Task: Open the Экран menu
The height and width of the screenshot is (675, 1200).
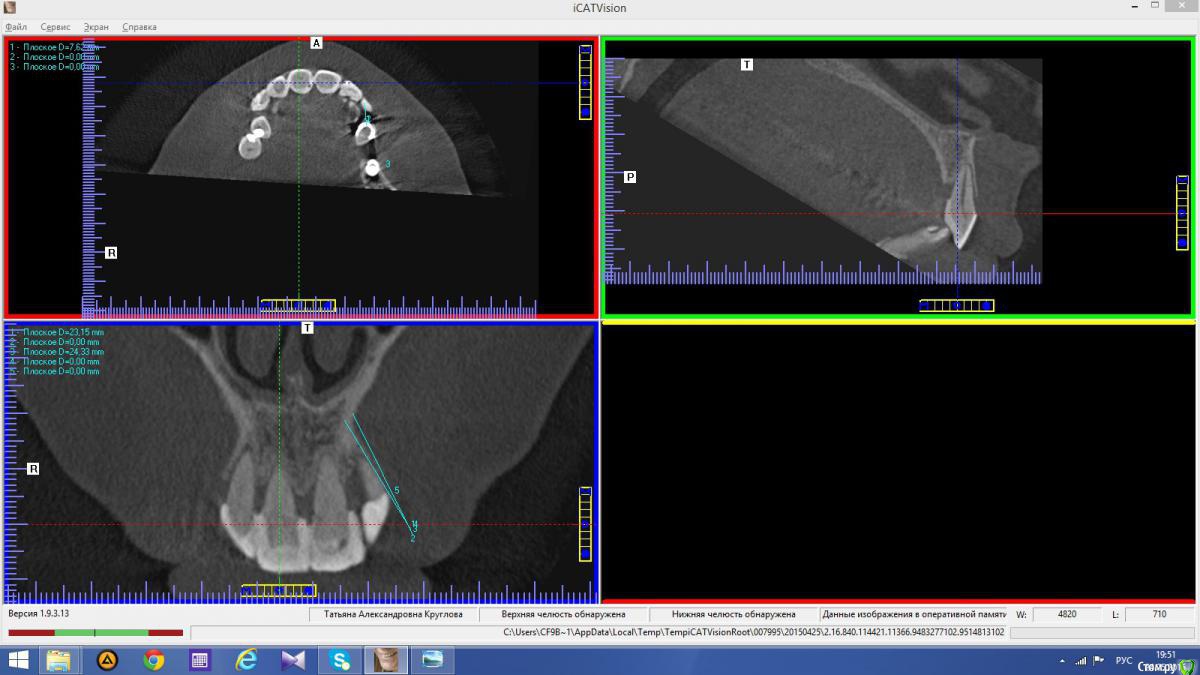Action: coord(96,27)
